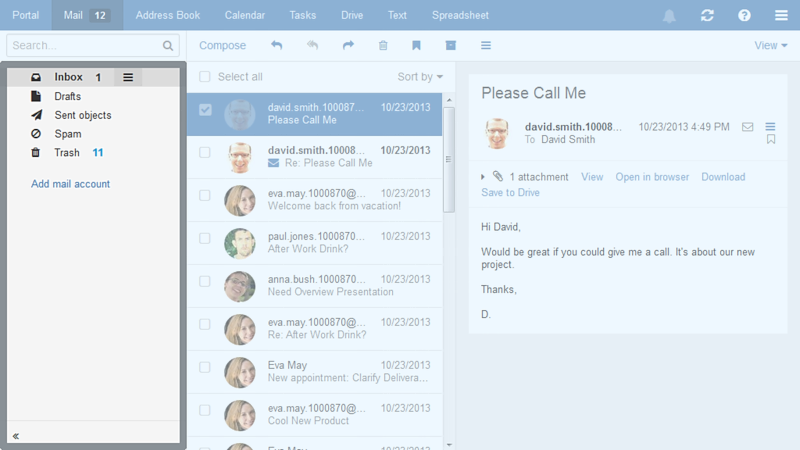Switch to the Address Book tab

click(x=168, y=15)
